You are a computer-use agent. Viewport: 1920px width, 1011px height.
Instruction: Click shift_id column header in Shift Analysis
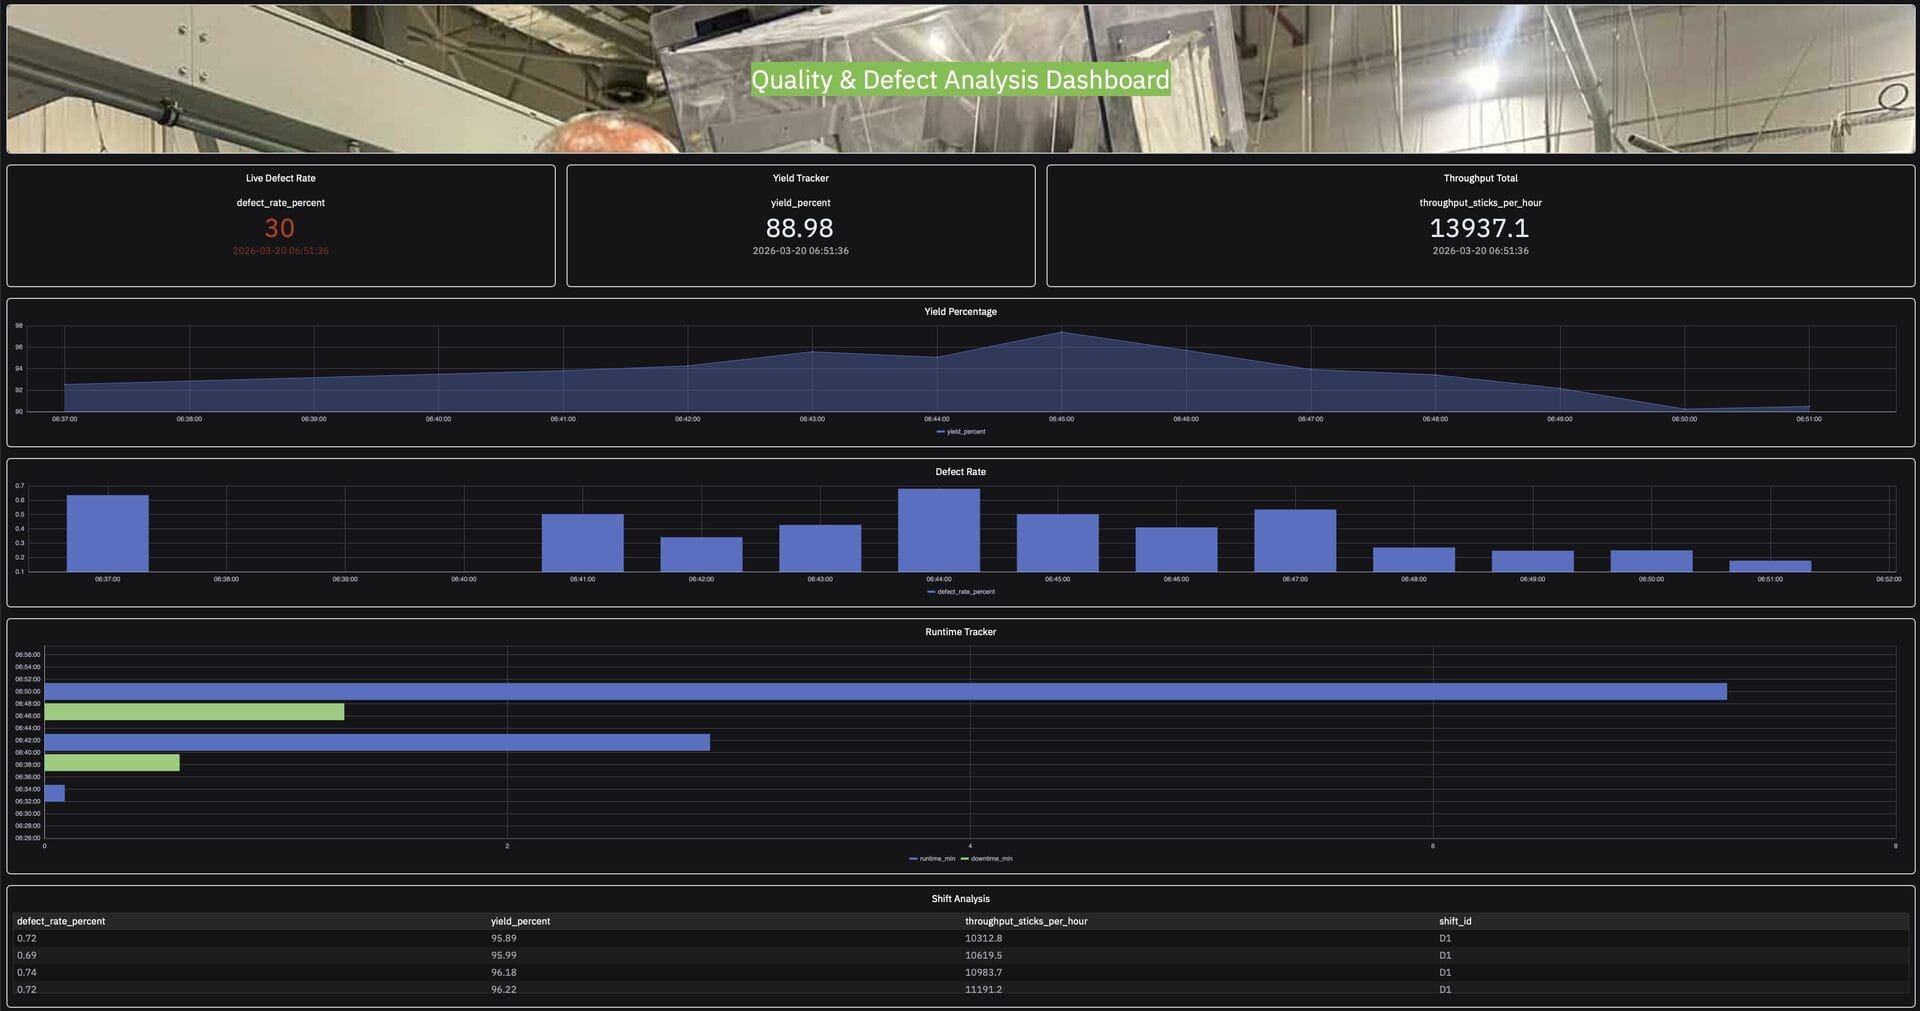(x=1455, y=921)
